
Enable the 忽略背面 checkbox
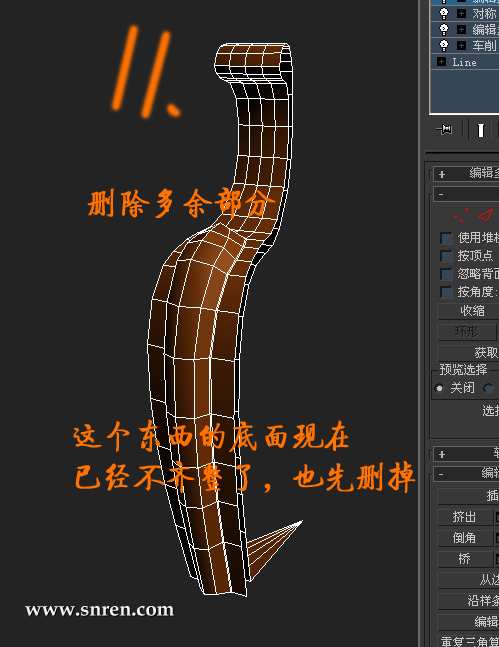(x=445, y=274)
